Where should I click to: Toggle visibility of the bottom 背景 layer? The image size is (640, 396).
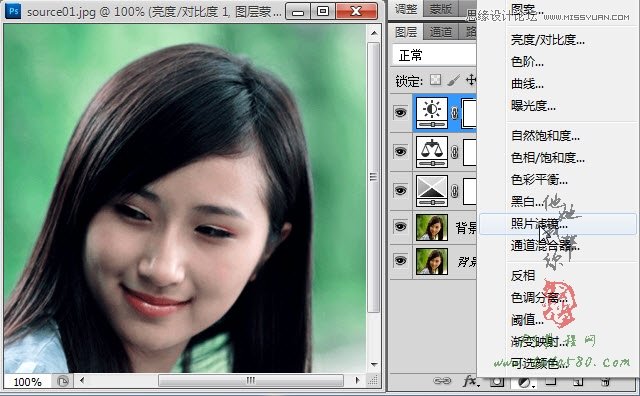click(x=400, y=260)
